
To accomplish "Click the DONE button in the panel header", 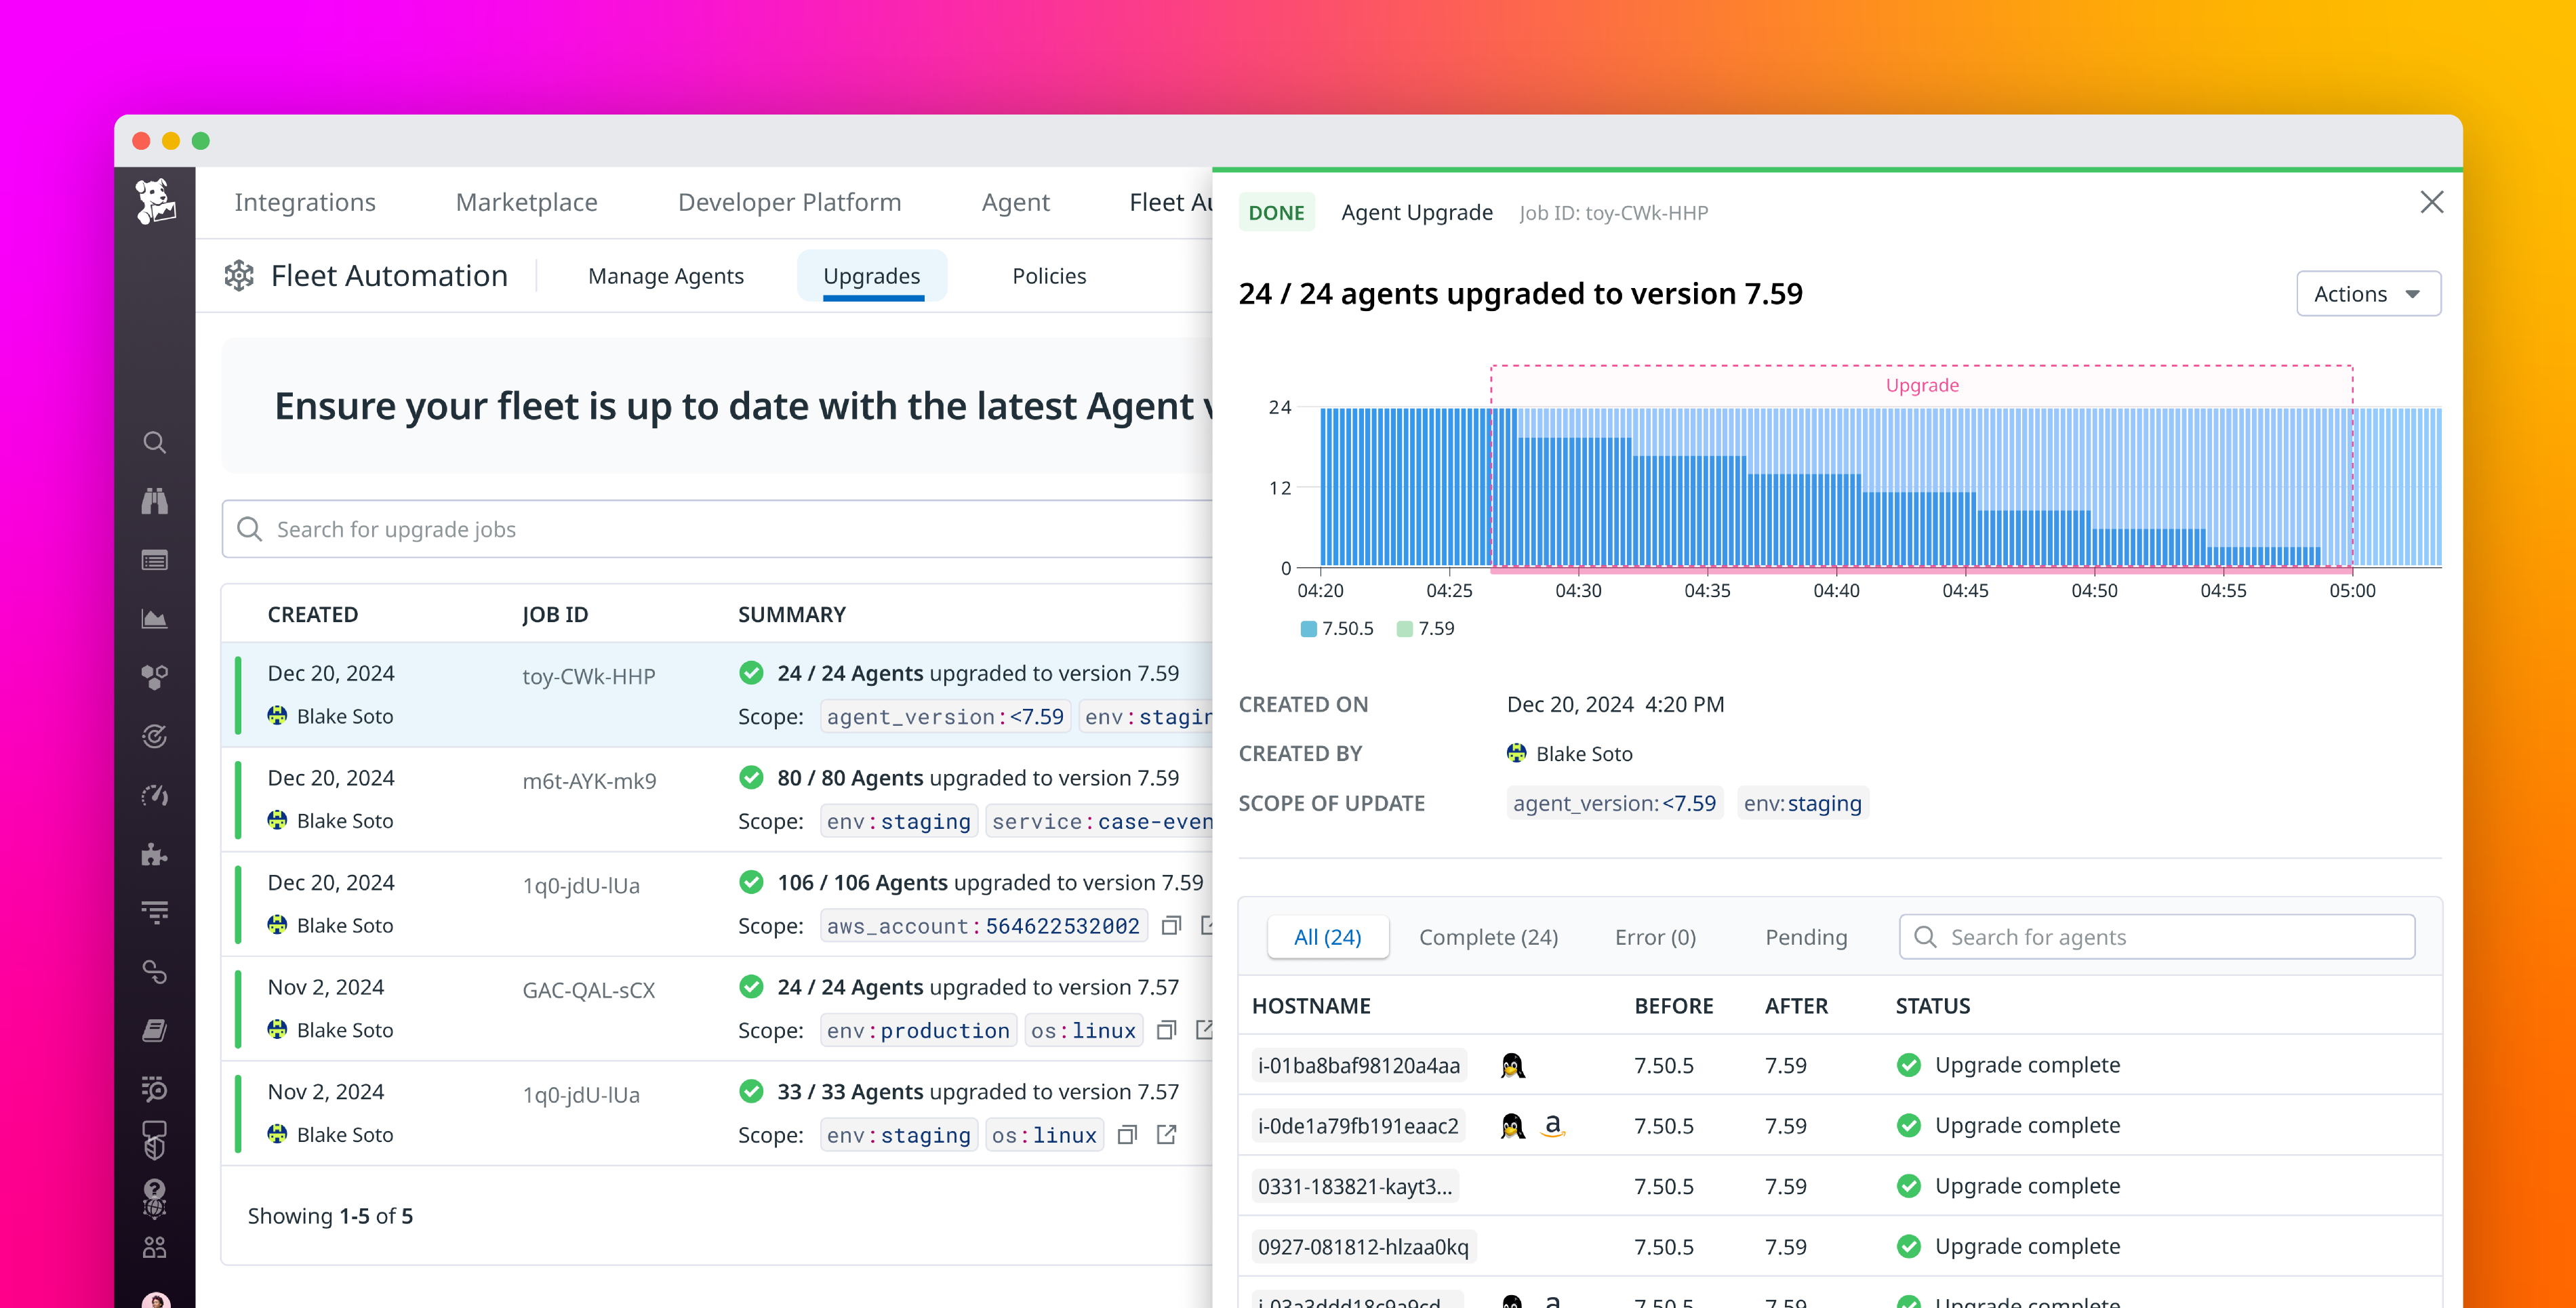I will 1277,212.
